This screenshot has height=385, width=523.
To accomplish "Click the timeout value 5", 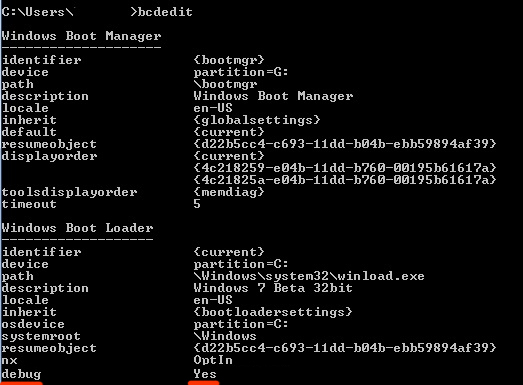I will (x=197, y=204).
